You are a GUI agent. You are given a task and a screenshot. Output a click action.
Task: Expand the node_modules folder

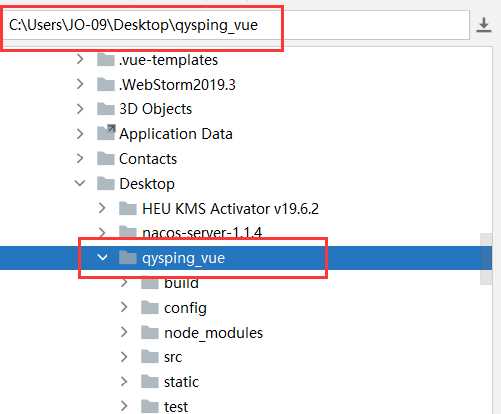pos(124,332)
